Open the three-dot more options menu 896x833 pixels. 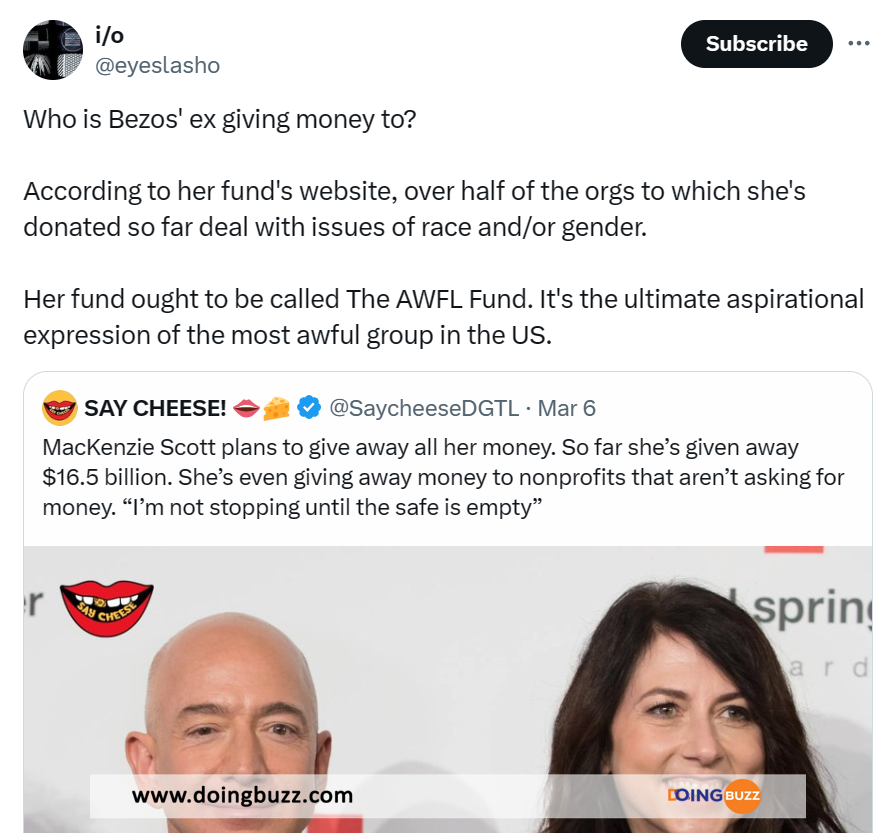[859, 43]
